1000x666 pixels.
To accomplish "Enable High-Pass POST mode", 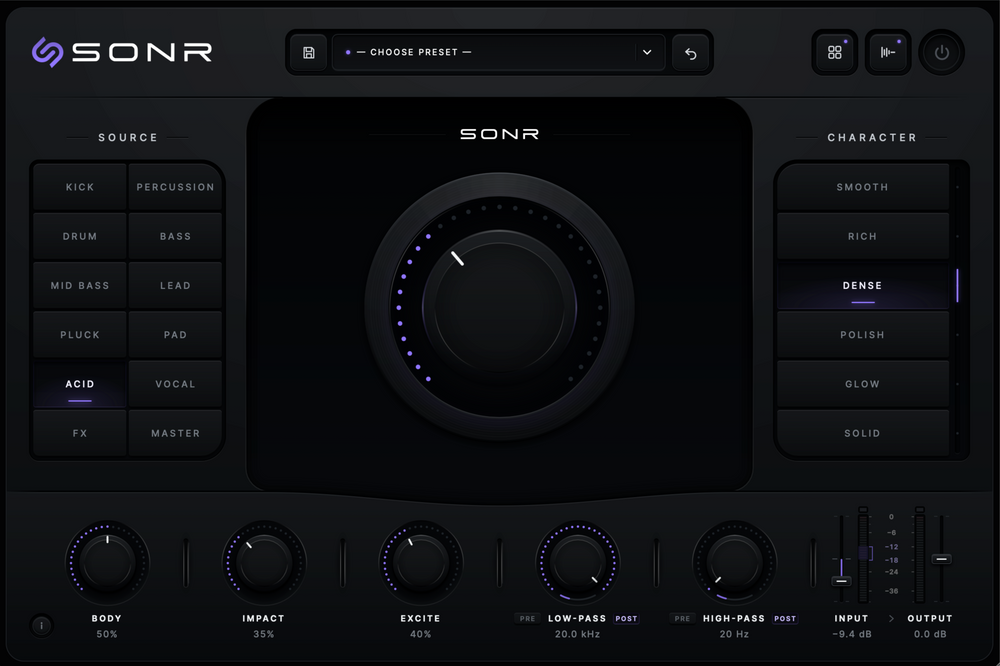I will tap(784, 618).
